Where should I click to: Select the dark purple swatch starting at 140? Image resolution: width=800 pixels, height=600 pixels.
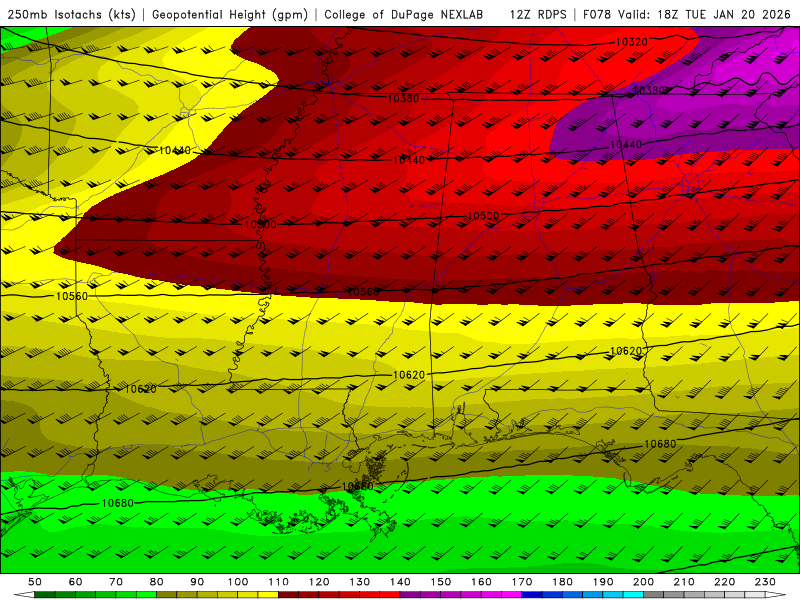[x=410, y=595]
